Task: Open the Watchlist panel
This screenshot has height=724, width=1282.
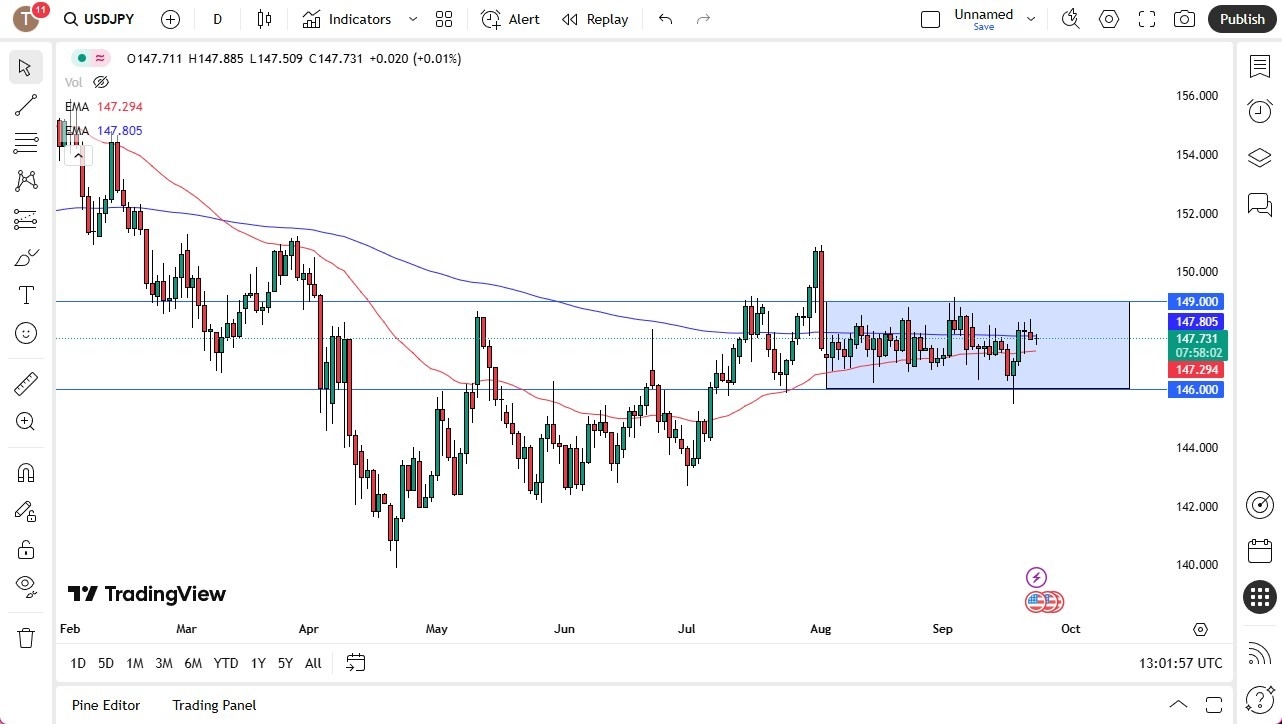Action: tap(1259, 66)
